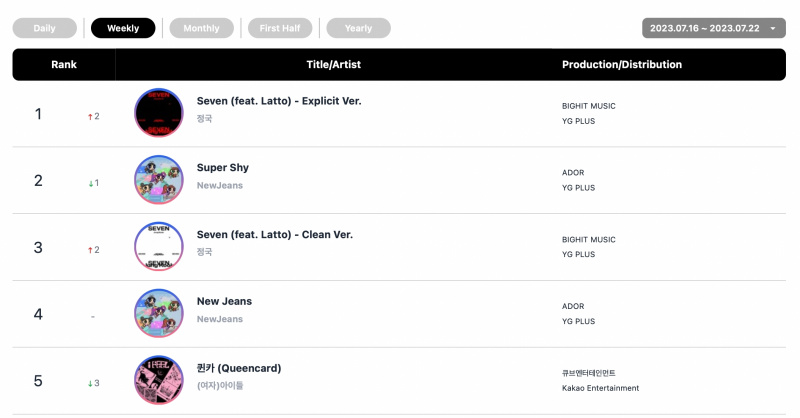Open the Seven Explicit Ver. album cover
Image resolution: width=800 pixels, height=418 pixels.
point(159,113)
